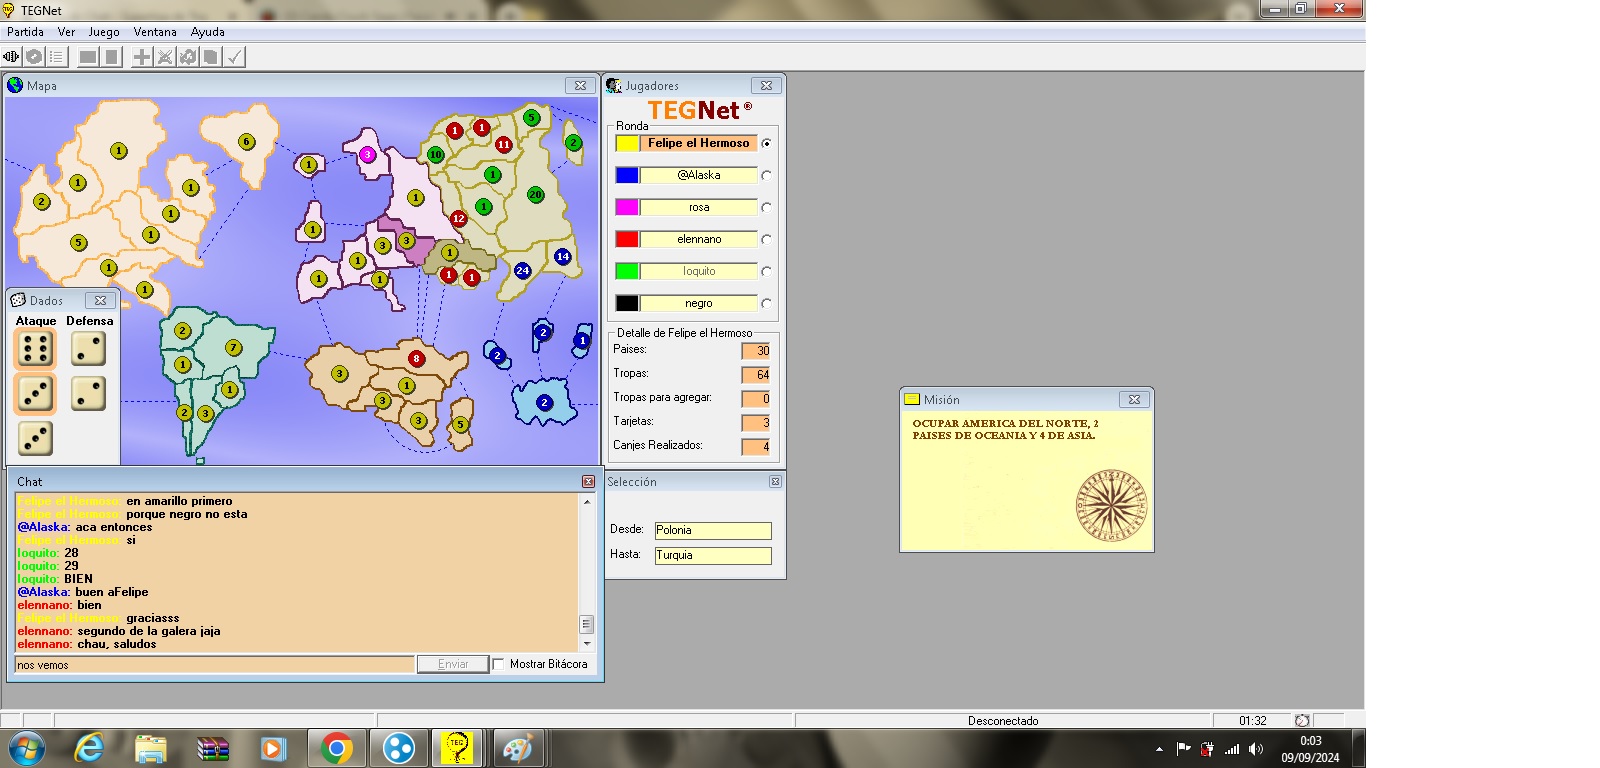This screenshot has width=1600, height=768.
Task: Open the Juego menu
Action: click(104, 32)
